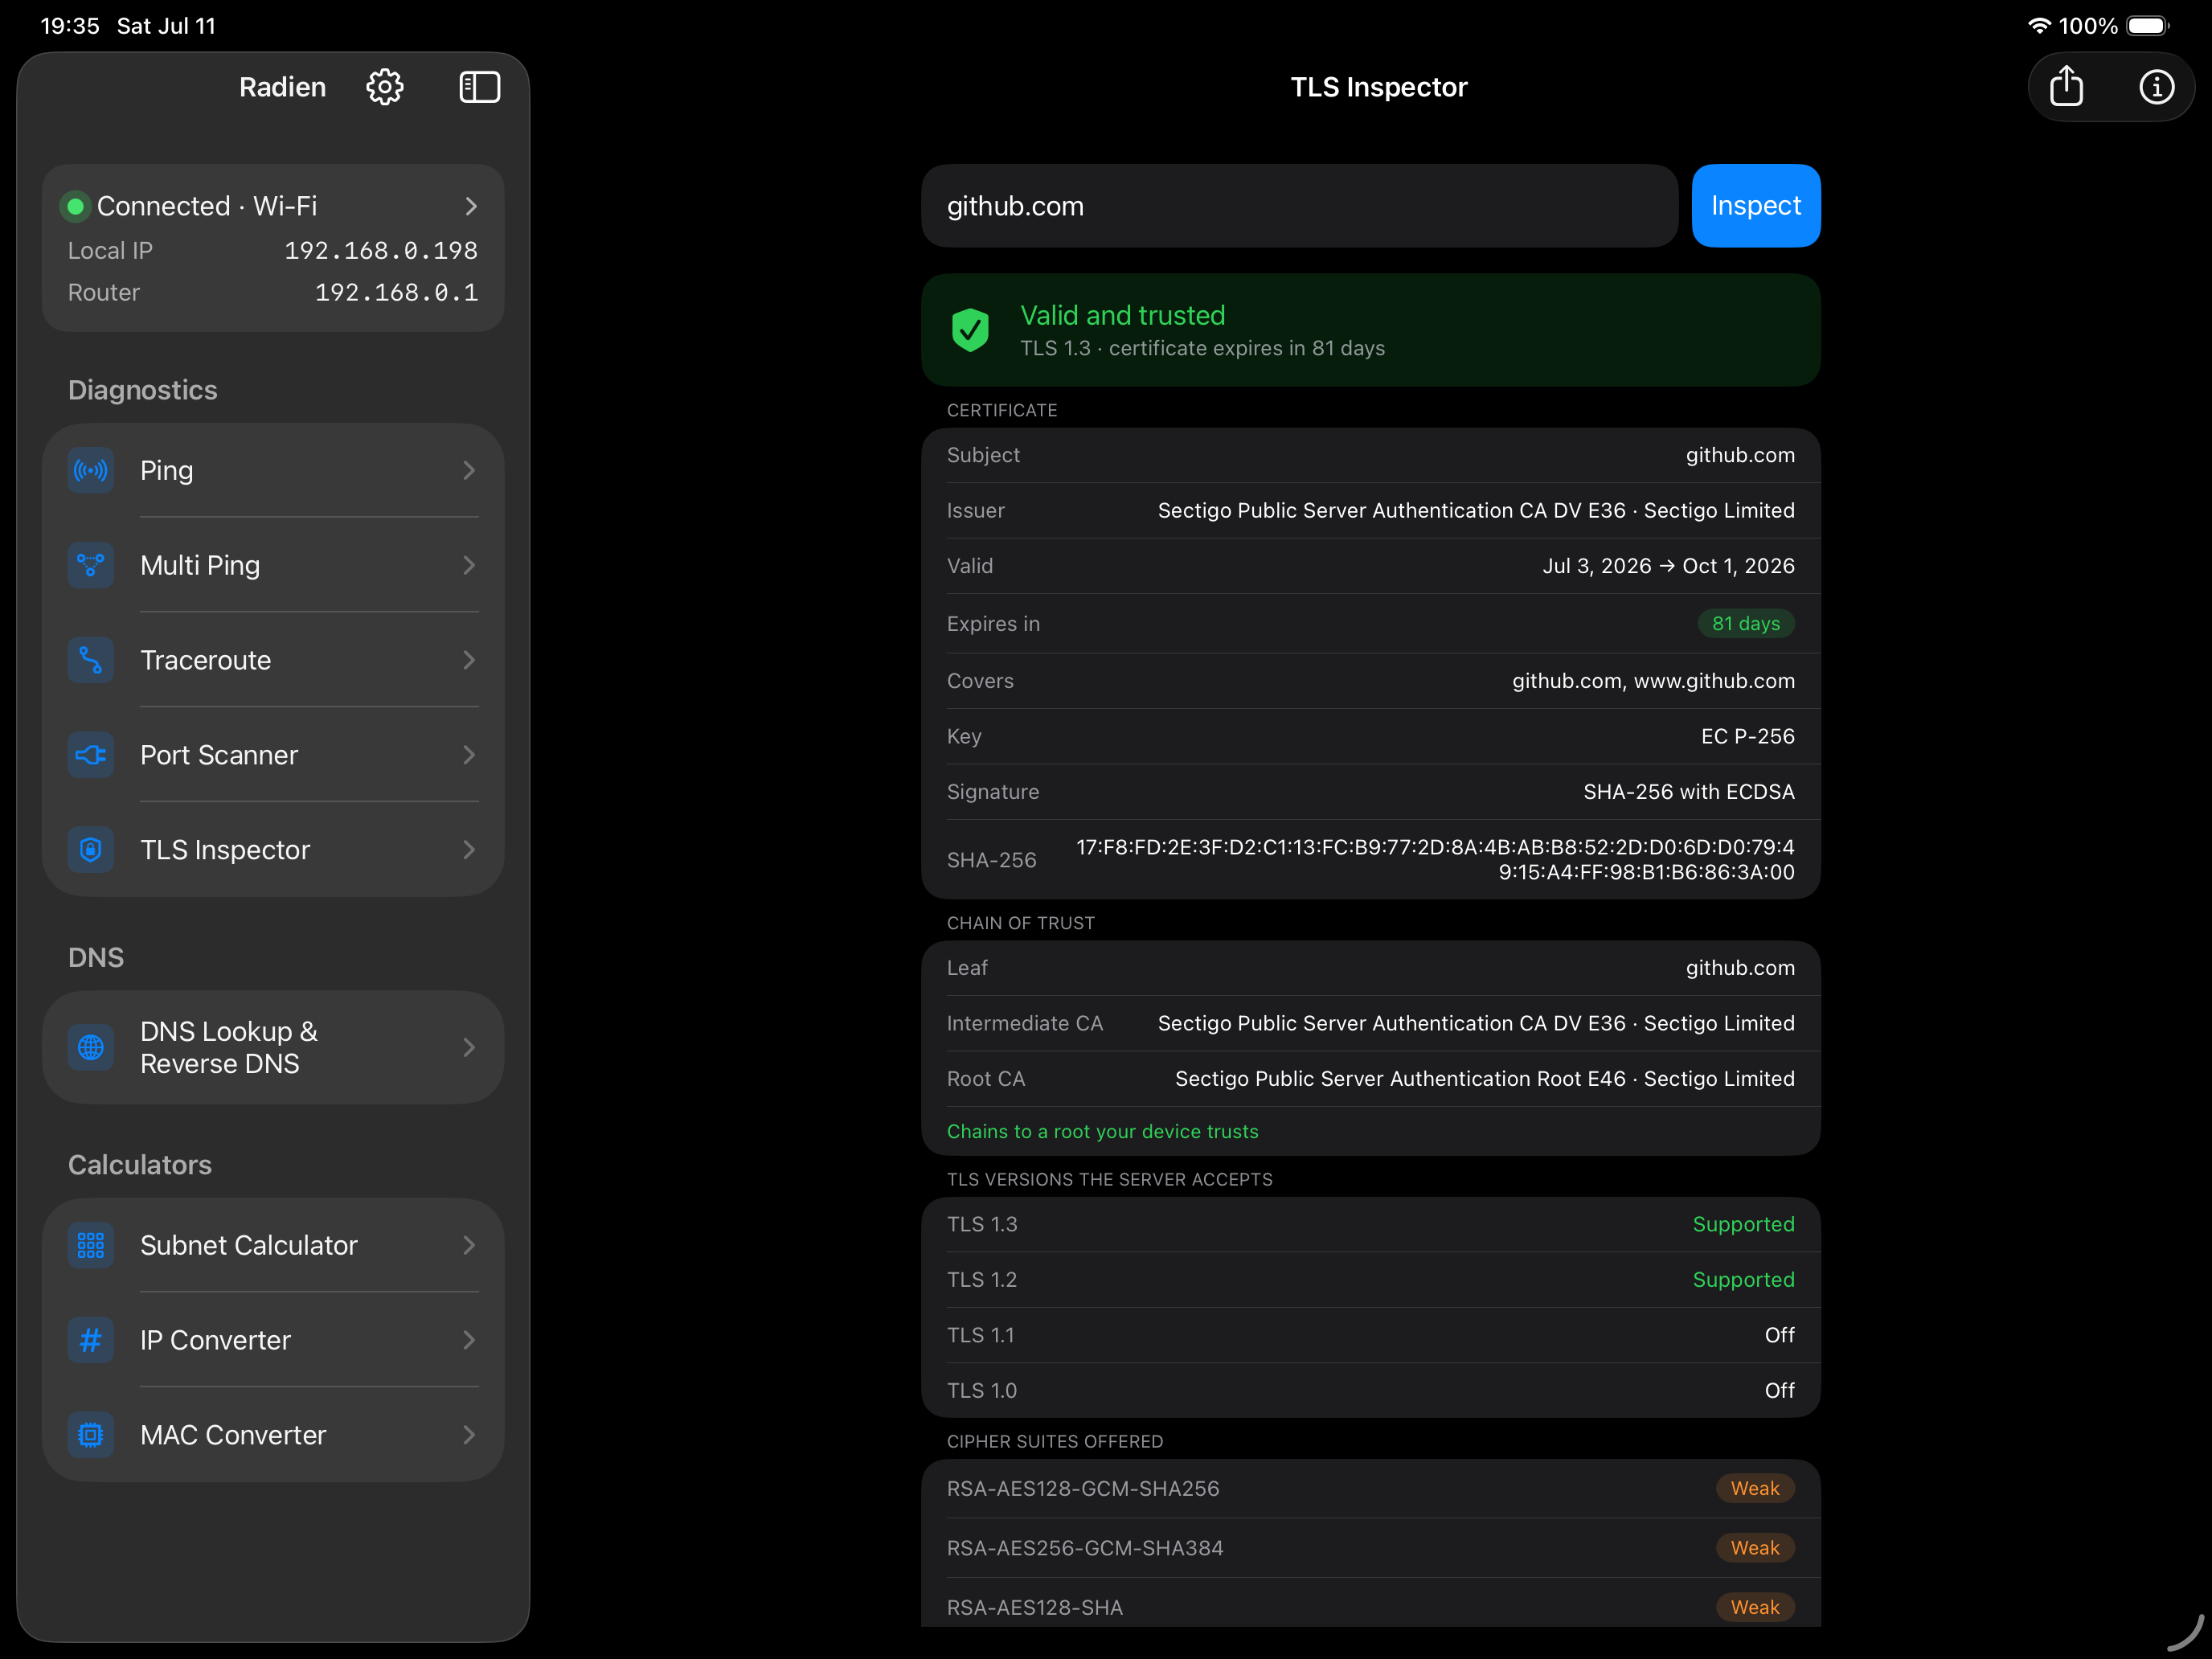Click the Port Scanner plug icon
This screenshot has width=2212, height=1659.
click(91, 755)
